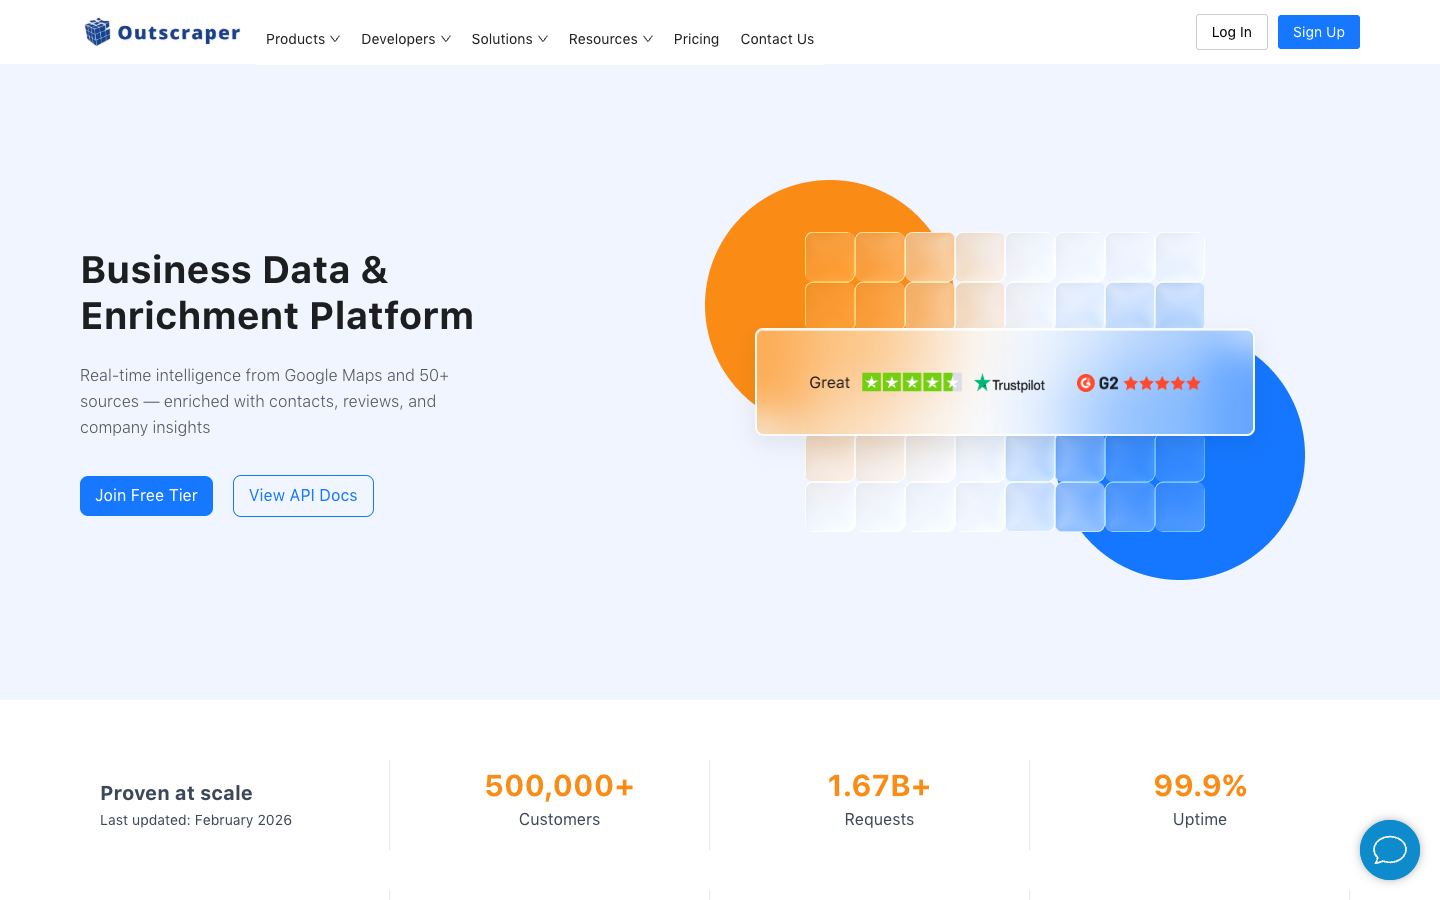
Task: Open the Developers menu
Action: click(x=406, y=39)
